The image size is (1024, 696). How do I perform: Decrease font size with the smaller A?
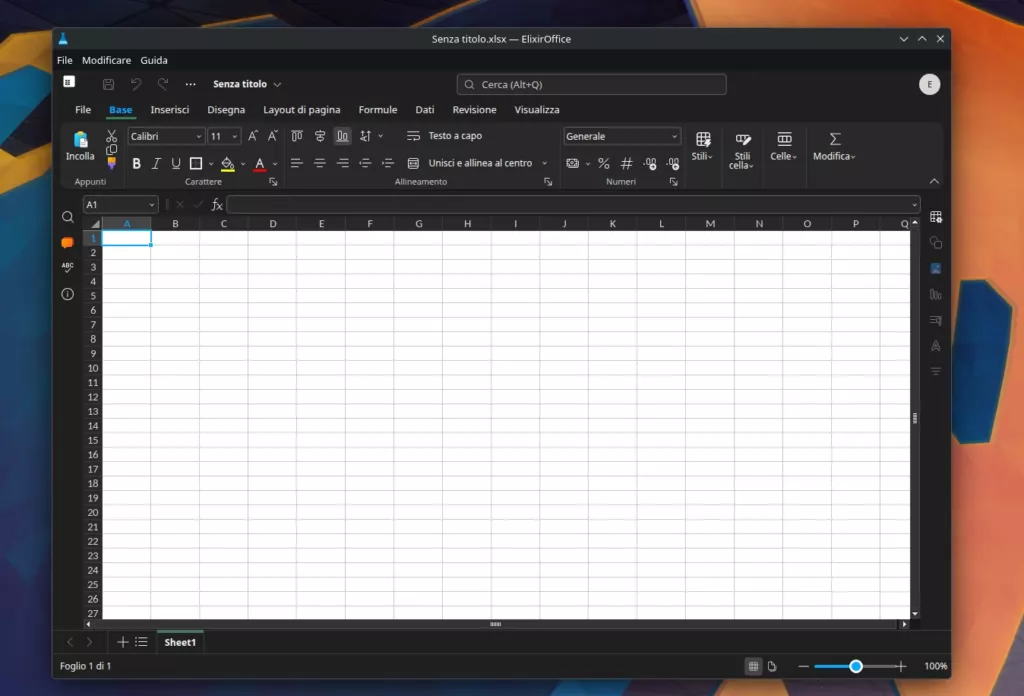coord(273,136)
